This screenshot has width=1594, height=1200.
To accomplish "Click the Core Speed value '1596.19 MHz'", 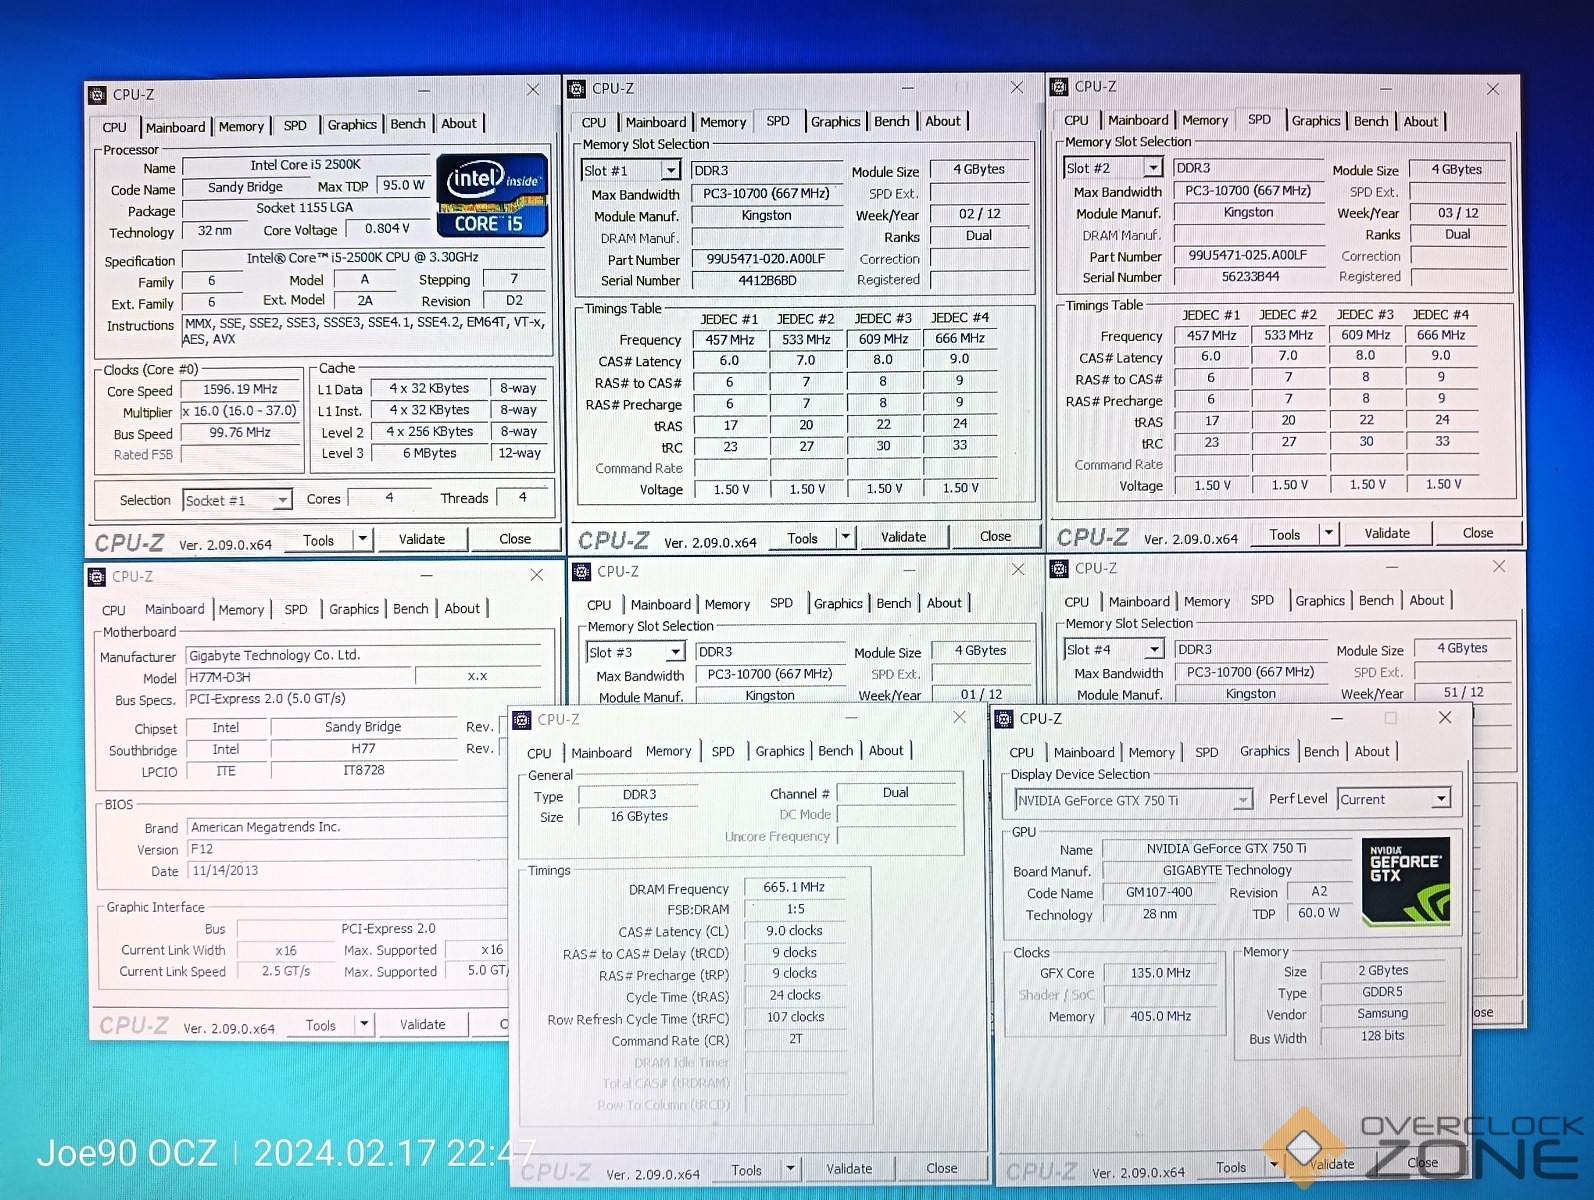I will click(240, 389).
